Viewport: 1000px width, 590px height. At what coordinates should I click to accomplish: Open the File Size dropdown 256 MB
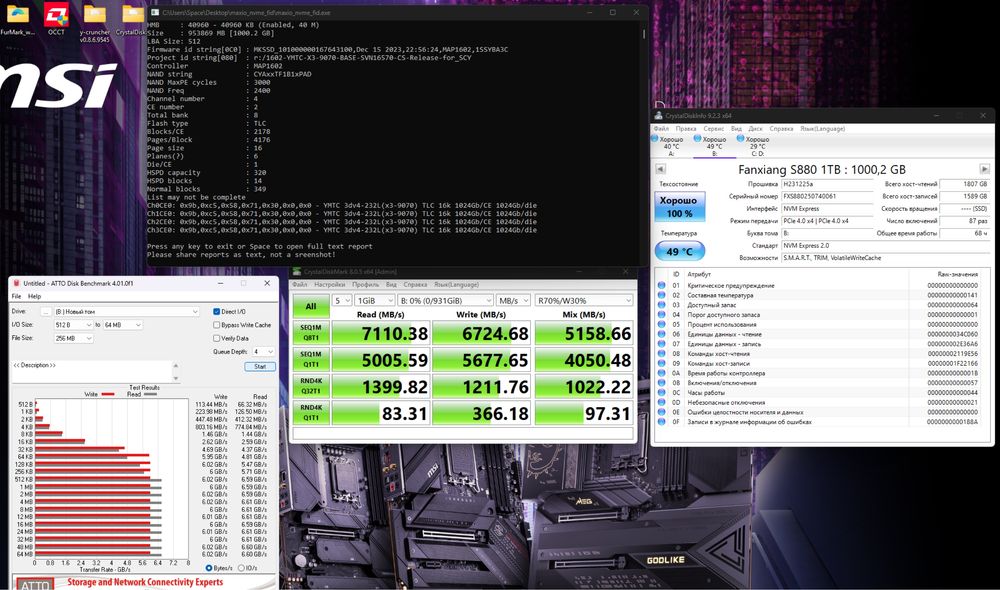pos(73,339)
